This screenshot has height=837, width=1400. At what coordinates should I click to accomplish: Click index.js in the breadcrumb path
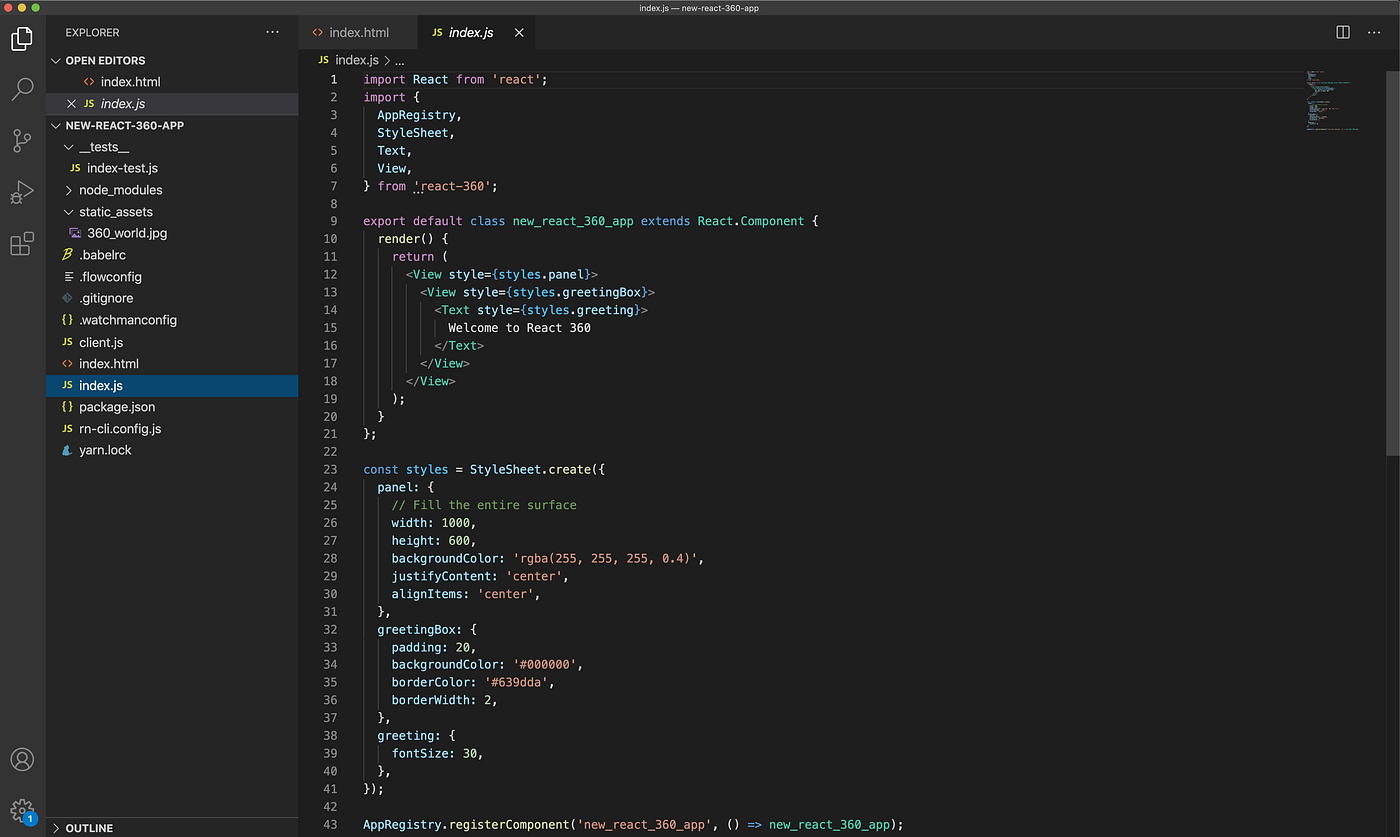(356, 60)
